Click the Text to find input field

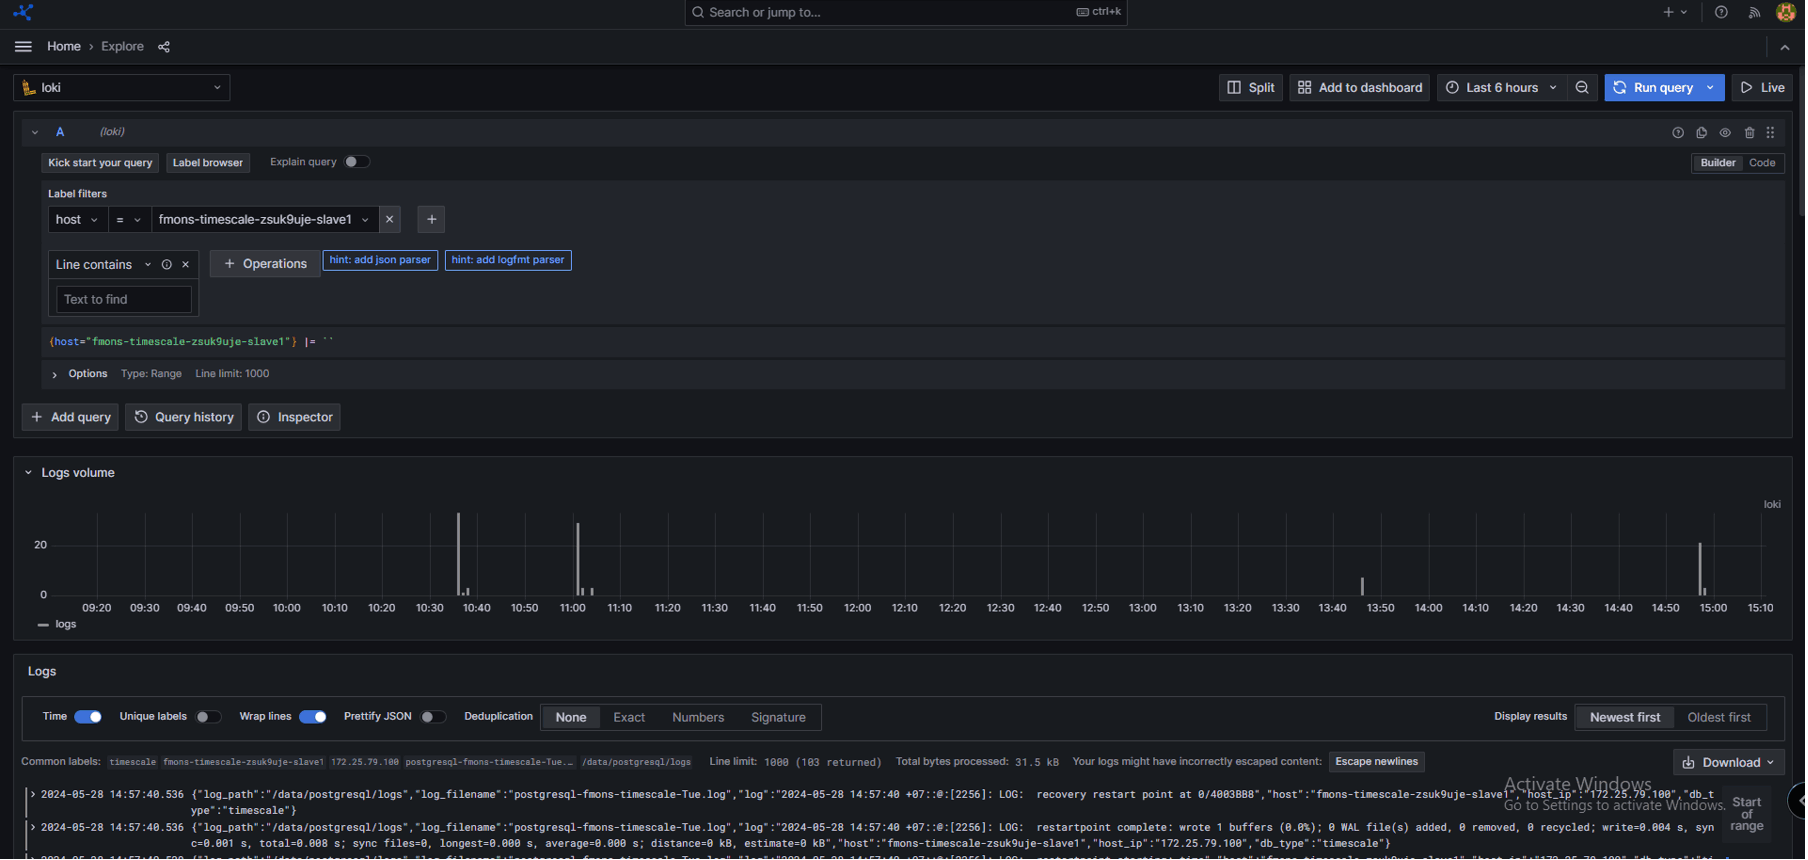point(123,300)
